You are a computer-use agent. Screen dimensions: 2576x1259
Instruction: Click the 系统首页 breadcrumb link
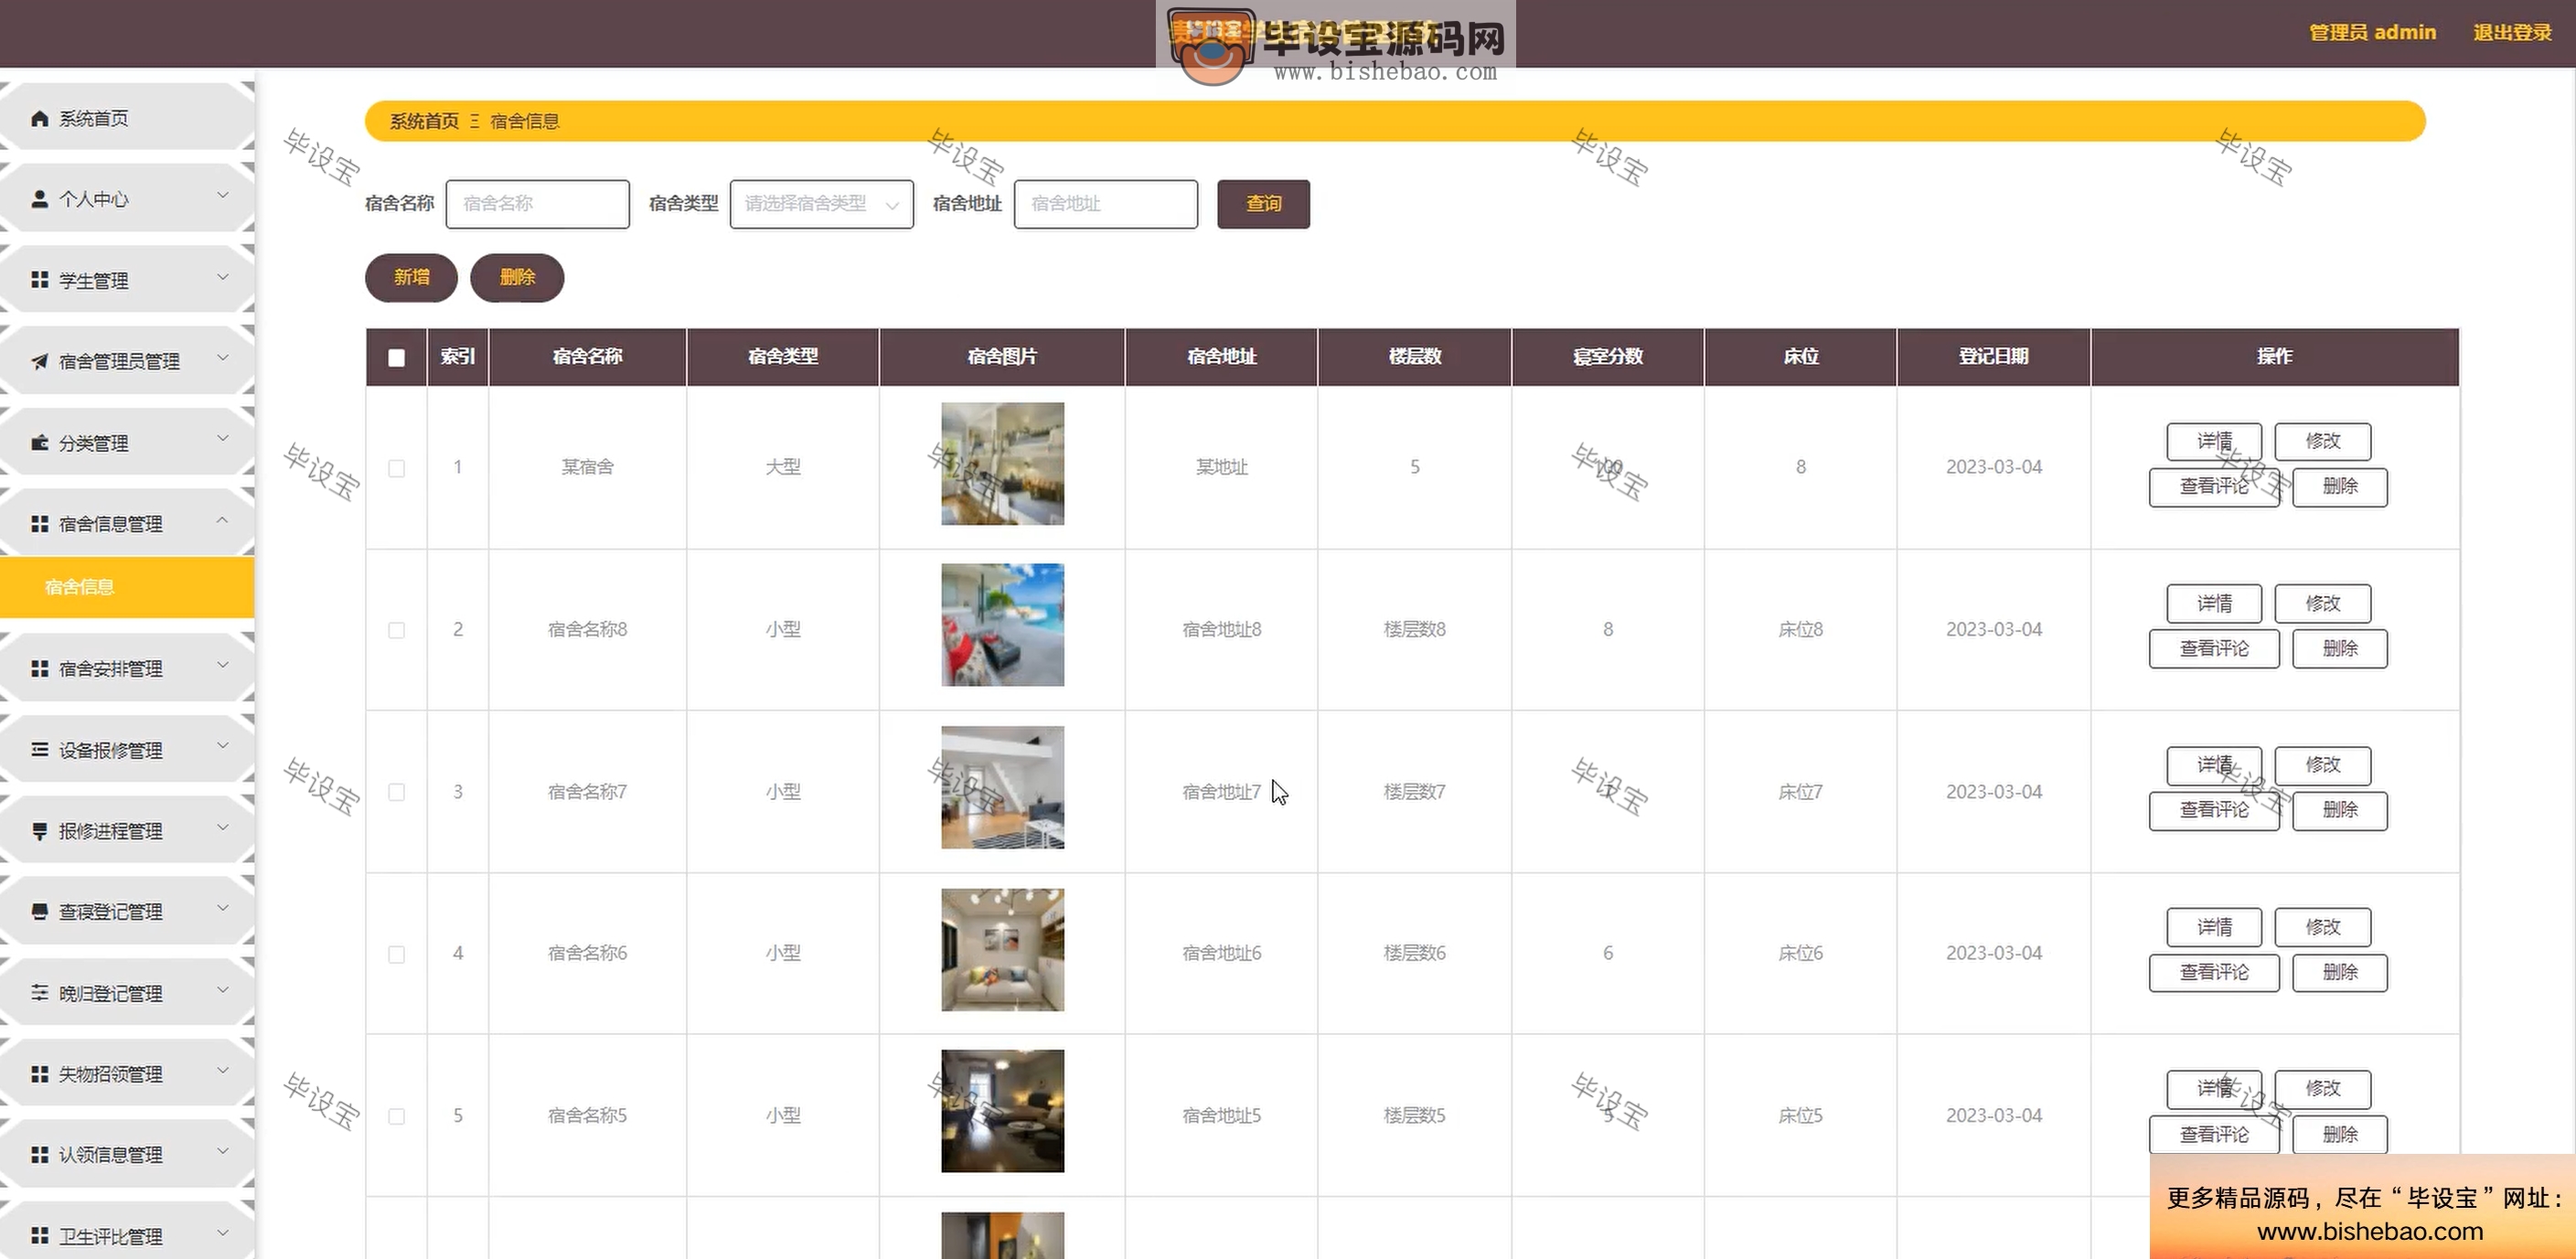tap(424, 121)
